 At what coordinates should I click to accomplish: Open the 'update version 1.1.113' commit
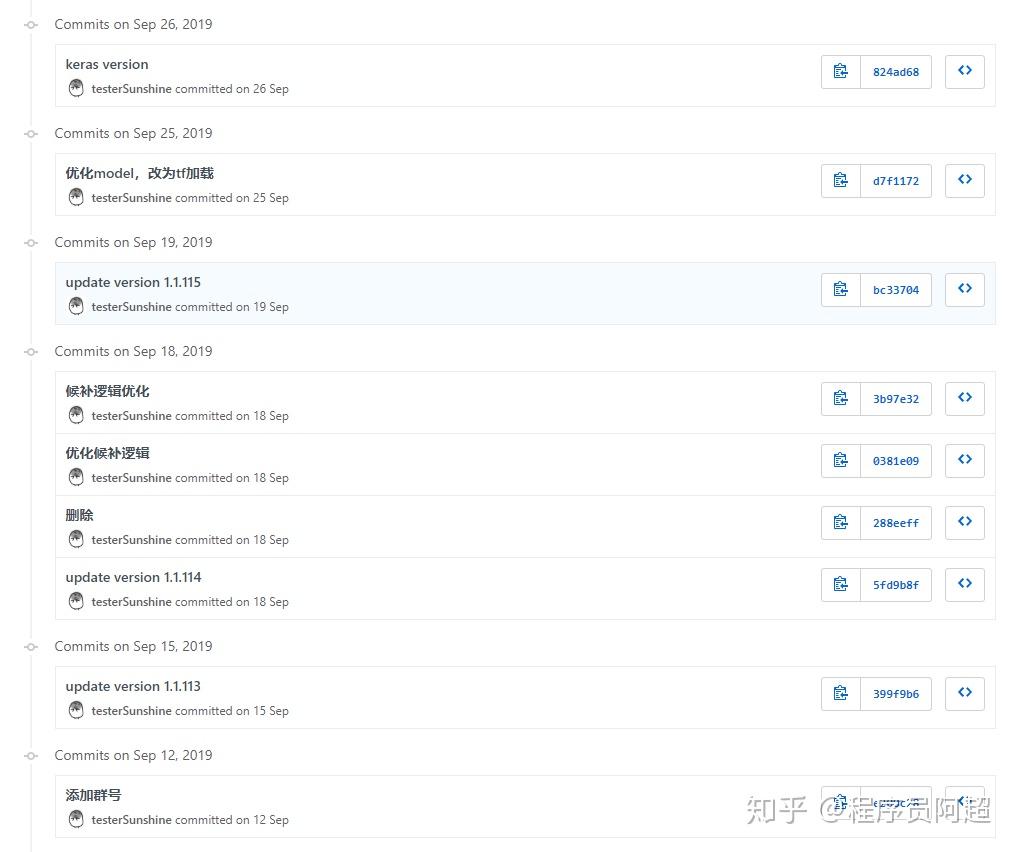pos(133,686)
